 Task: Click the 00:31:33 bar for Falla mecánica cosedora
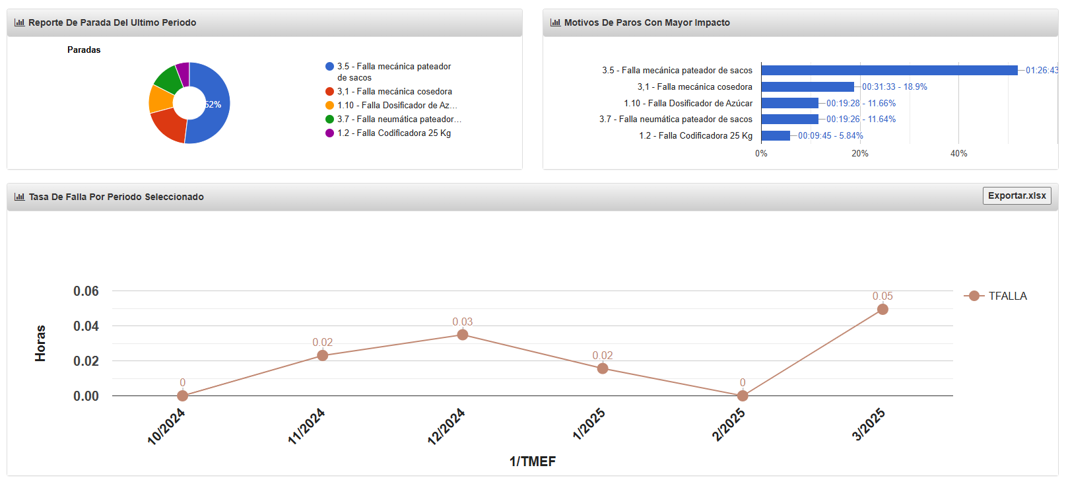pos(808,87)
